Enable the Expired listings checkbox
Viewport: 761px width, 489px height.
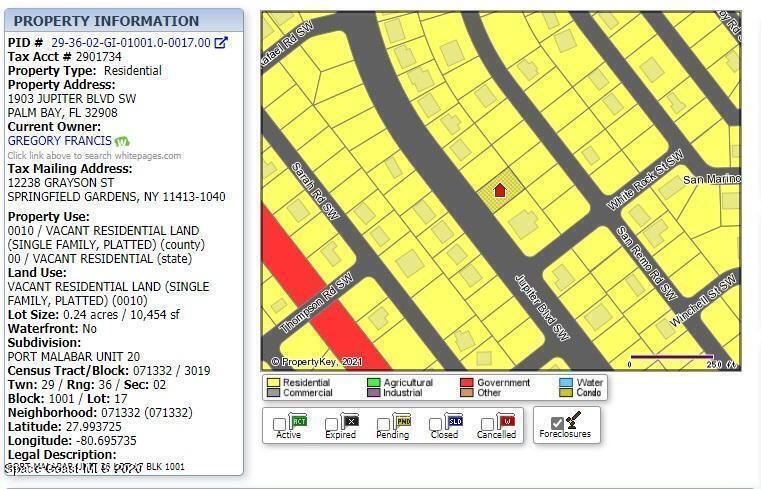click(331, 425)
